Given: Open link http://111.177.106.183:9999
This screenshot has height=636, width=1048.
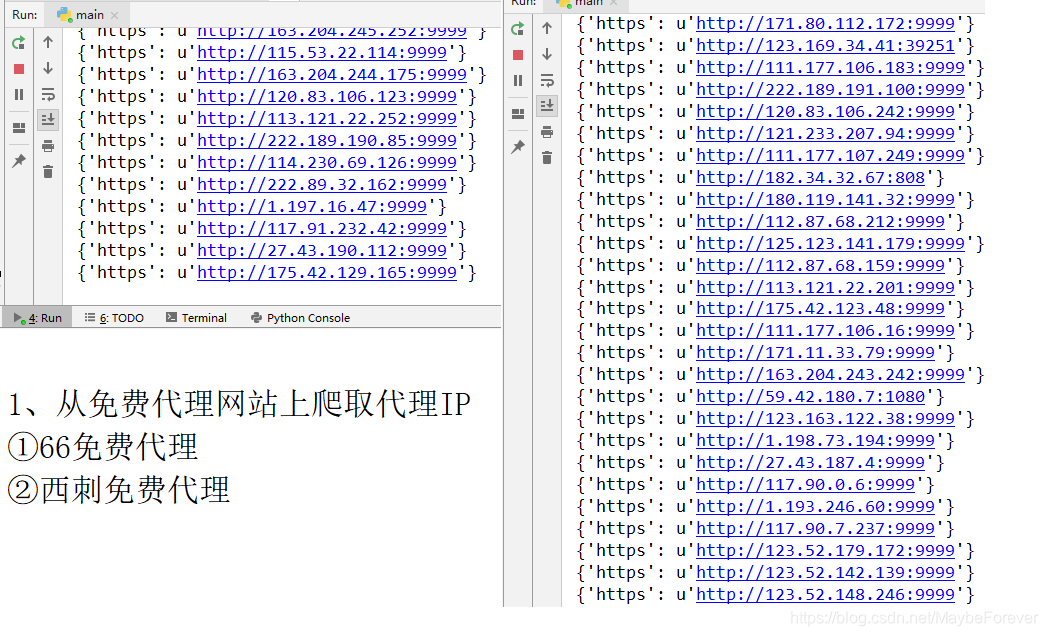Looking at the screenshot, I should point(831,67).
